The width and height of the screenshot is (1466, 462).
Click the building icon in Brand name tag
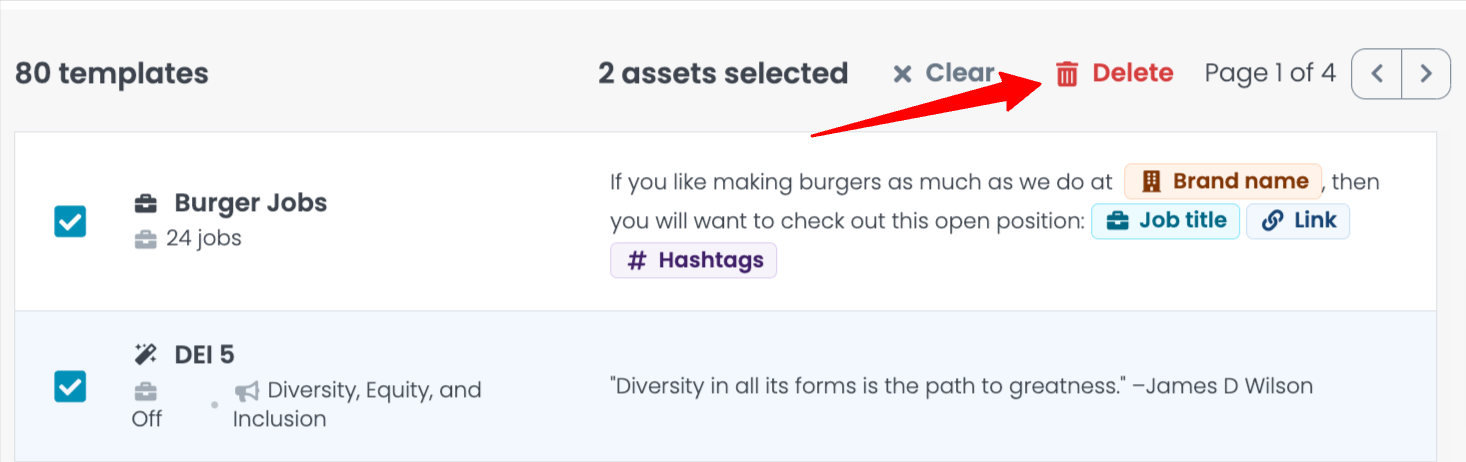[1152, 181]
